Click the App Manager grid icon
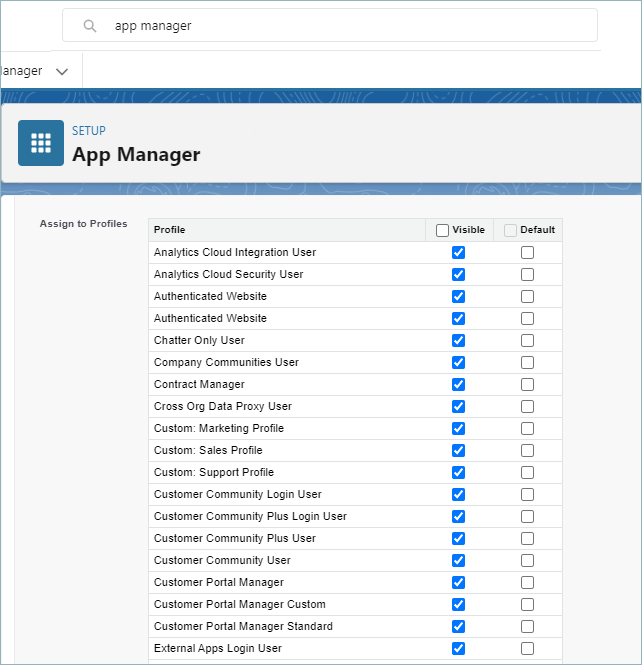Image resolution: width=642 pixels, height=665 pixels. tap(41, 143)
